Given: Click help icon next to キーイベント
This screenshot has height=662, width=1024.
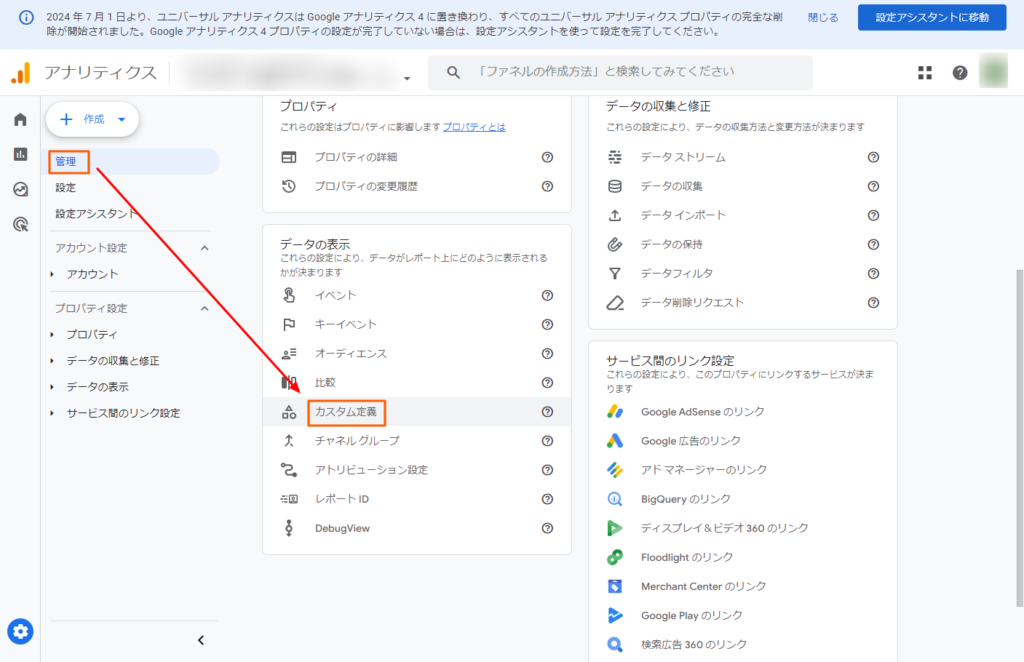Looking at the screenshot, I should coord(547,324).
